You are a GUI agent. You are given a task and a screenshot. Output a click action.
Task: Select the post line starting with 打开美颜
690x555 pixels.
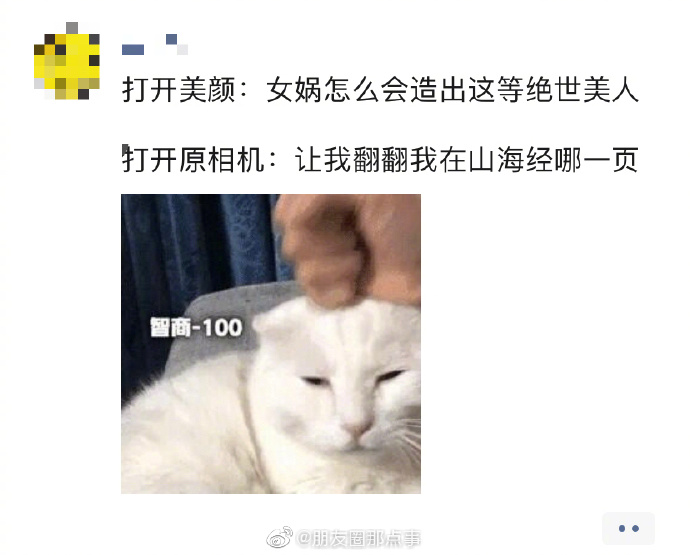(380, 90)
